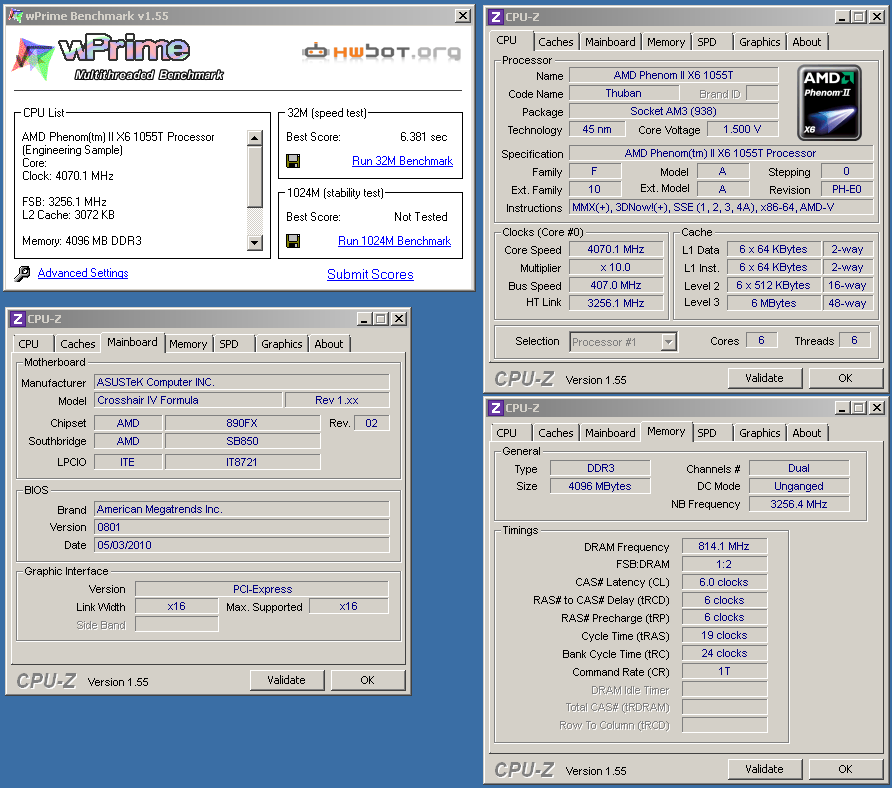Image resolution: width=892 pixels, height=788 pixels.
Task: Click the wPrime title bar app icon
Action: coord(15,16)
